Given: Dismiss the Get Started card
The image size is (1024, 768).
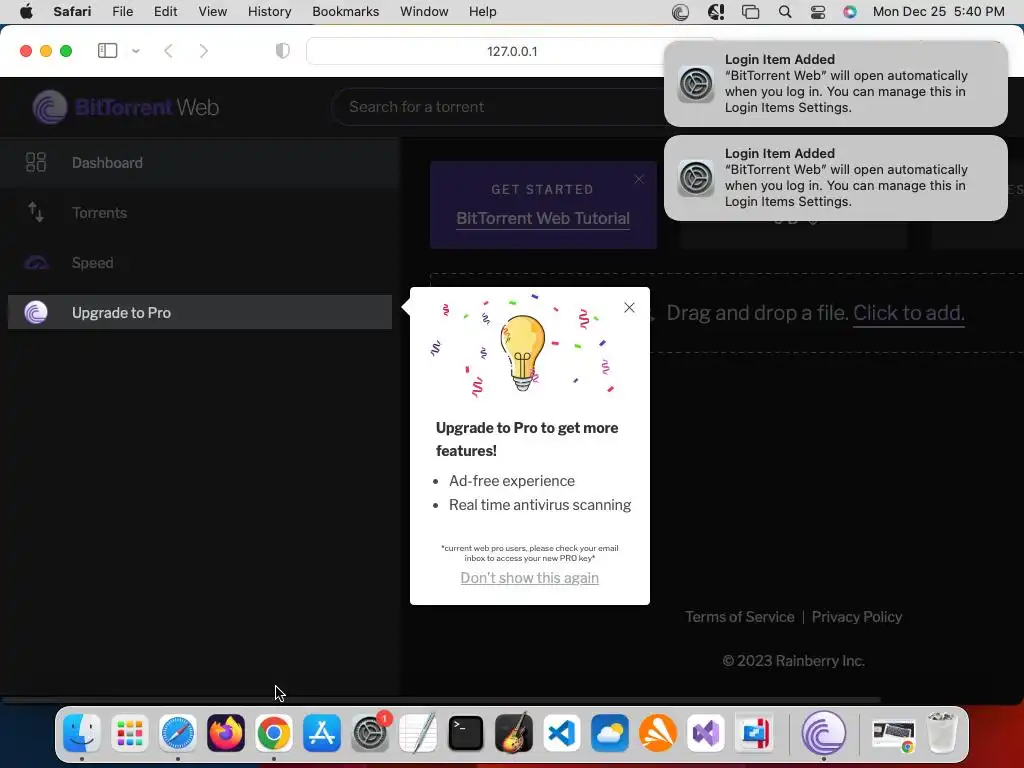Looking at the screenshot, I should click(639, 179).
